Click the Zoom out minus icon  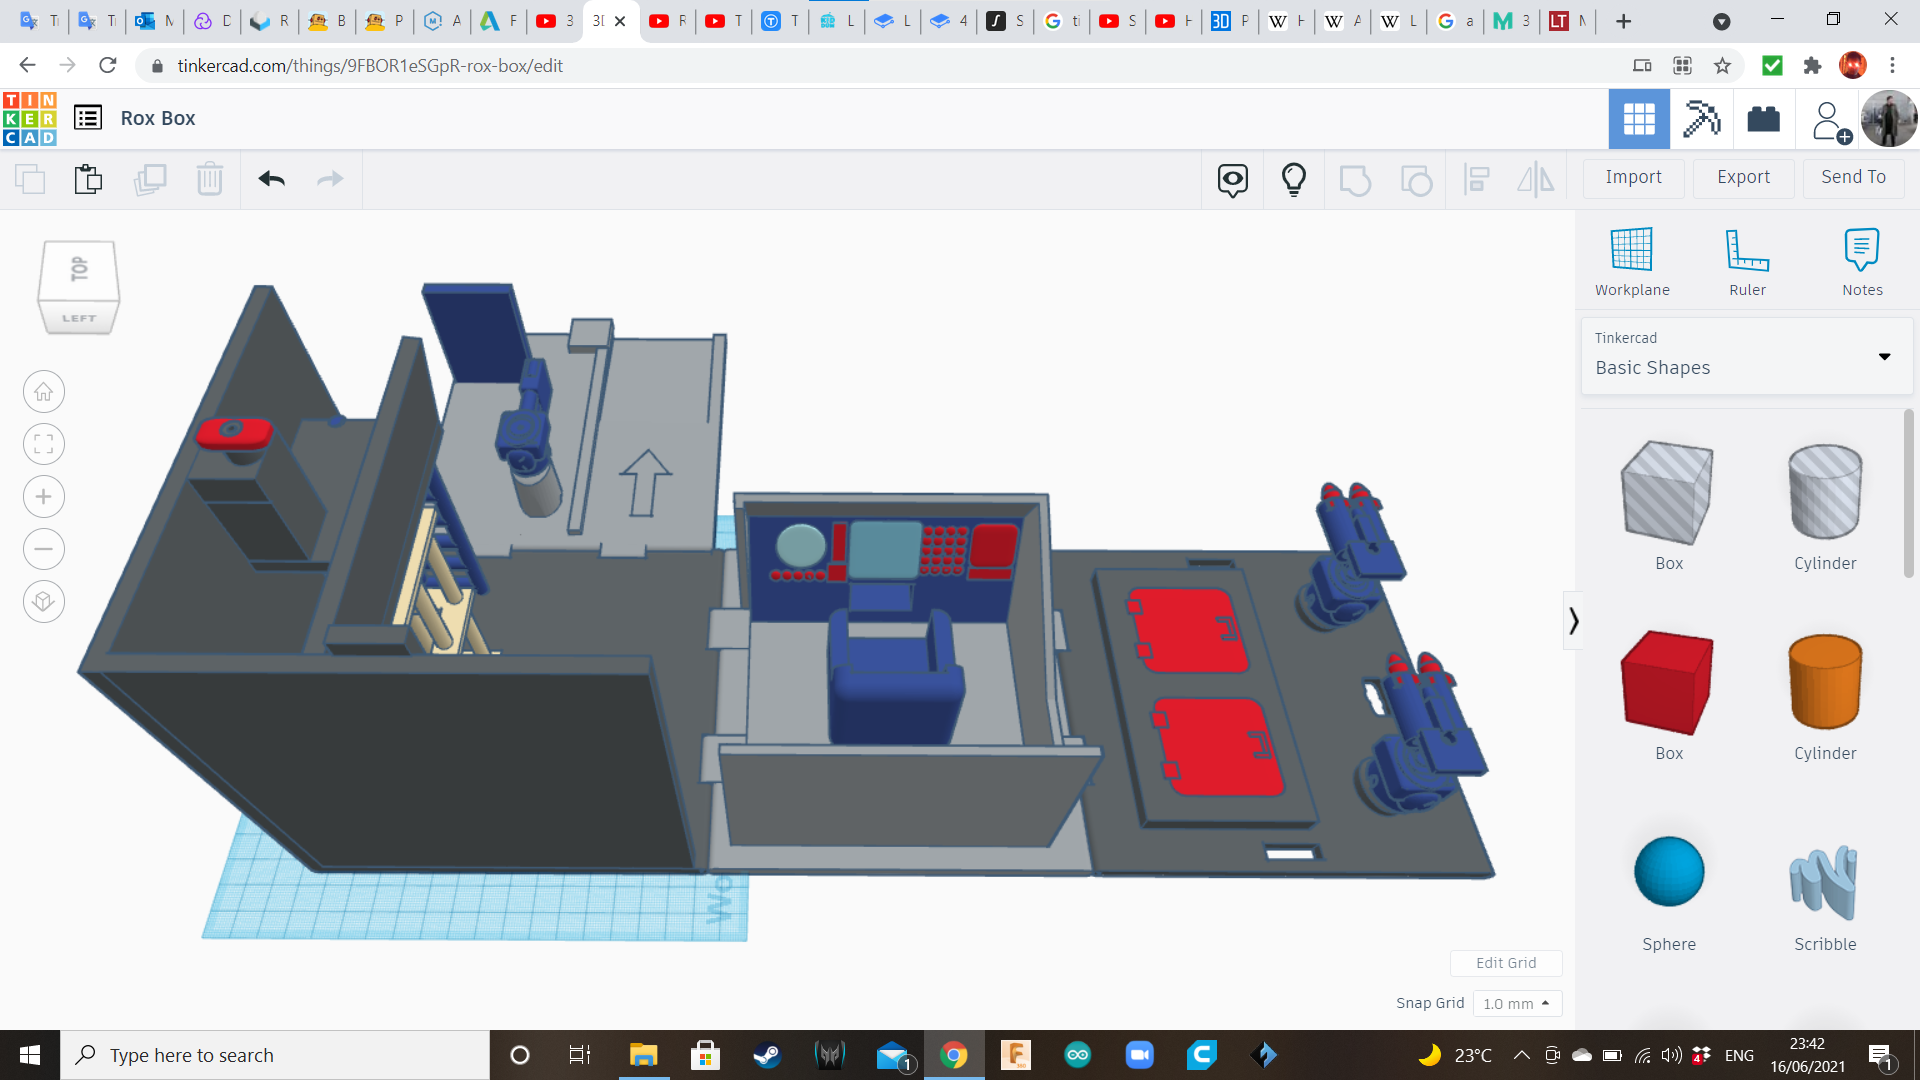(44, 549)
